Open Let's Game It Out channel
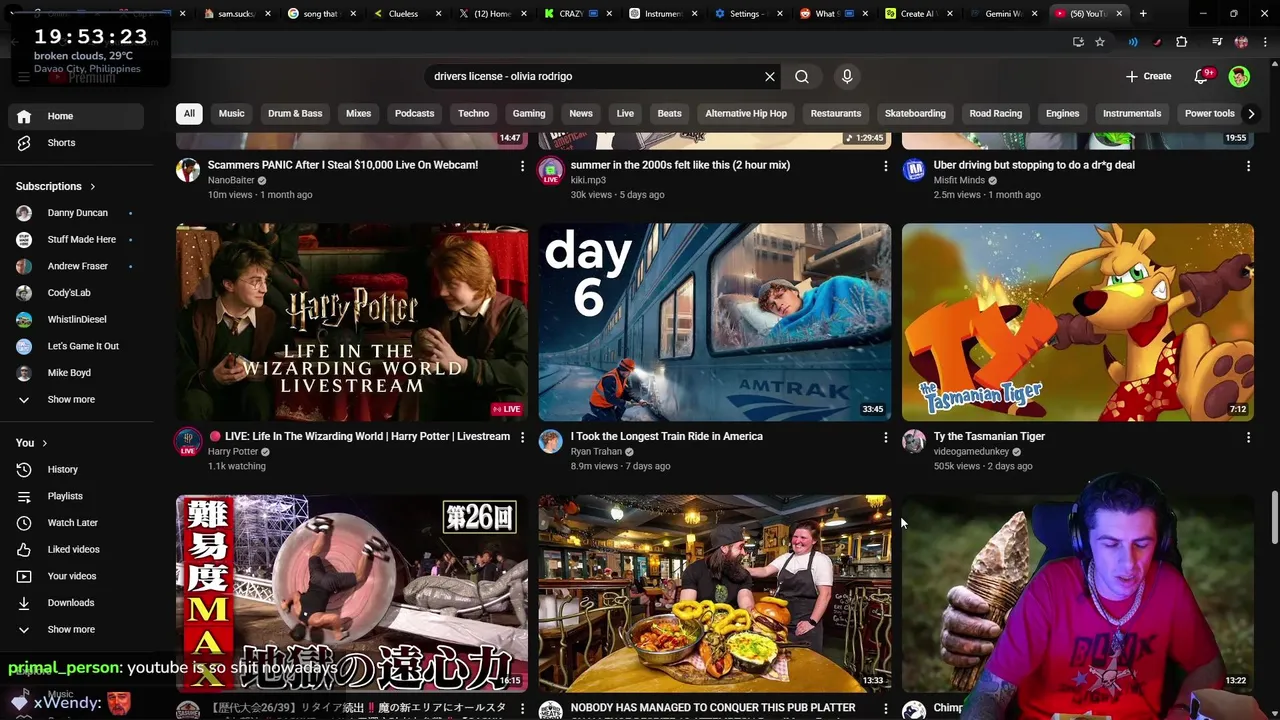The width and height of the screenshot is (1280, 720). 76,346
